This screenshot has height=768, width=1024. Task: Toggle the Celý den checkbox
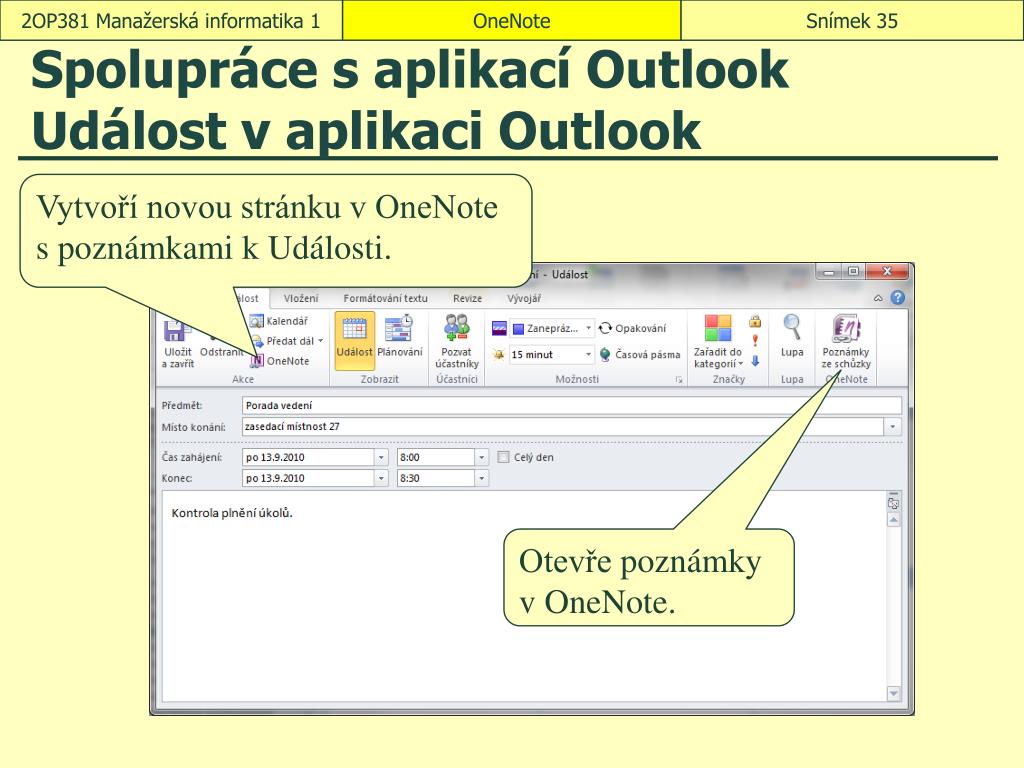pyautogui.click(x=503, y=457)
